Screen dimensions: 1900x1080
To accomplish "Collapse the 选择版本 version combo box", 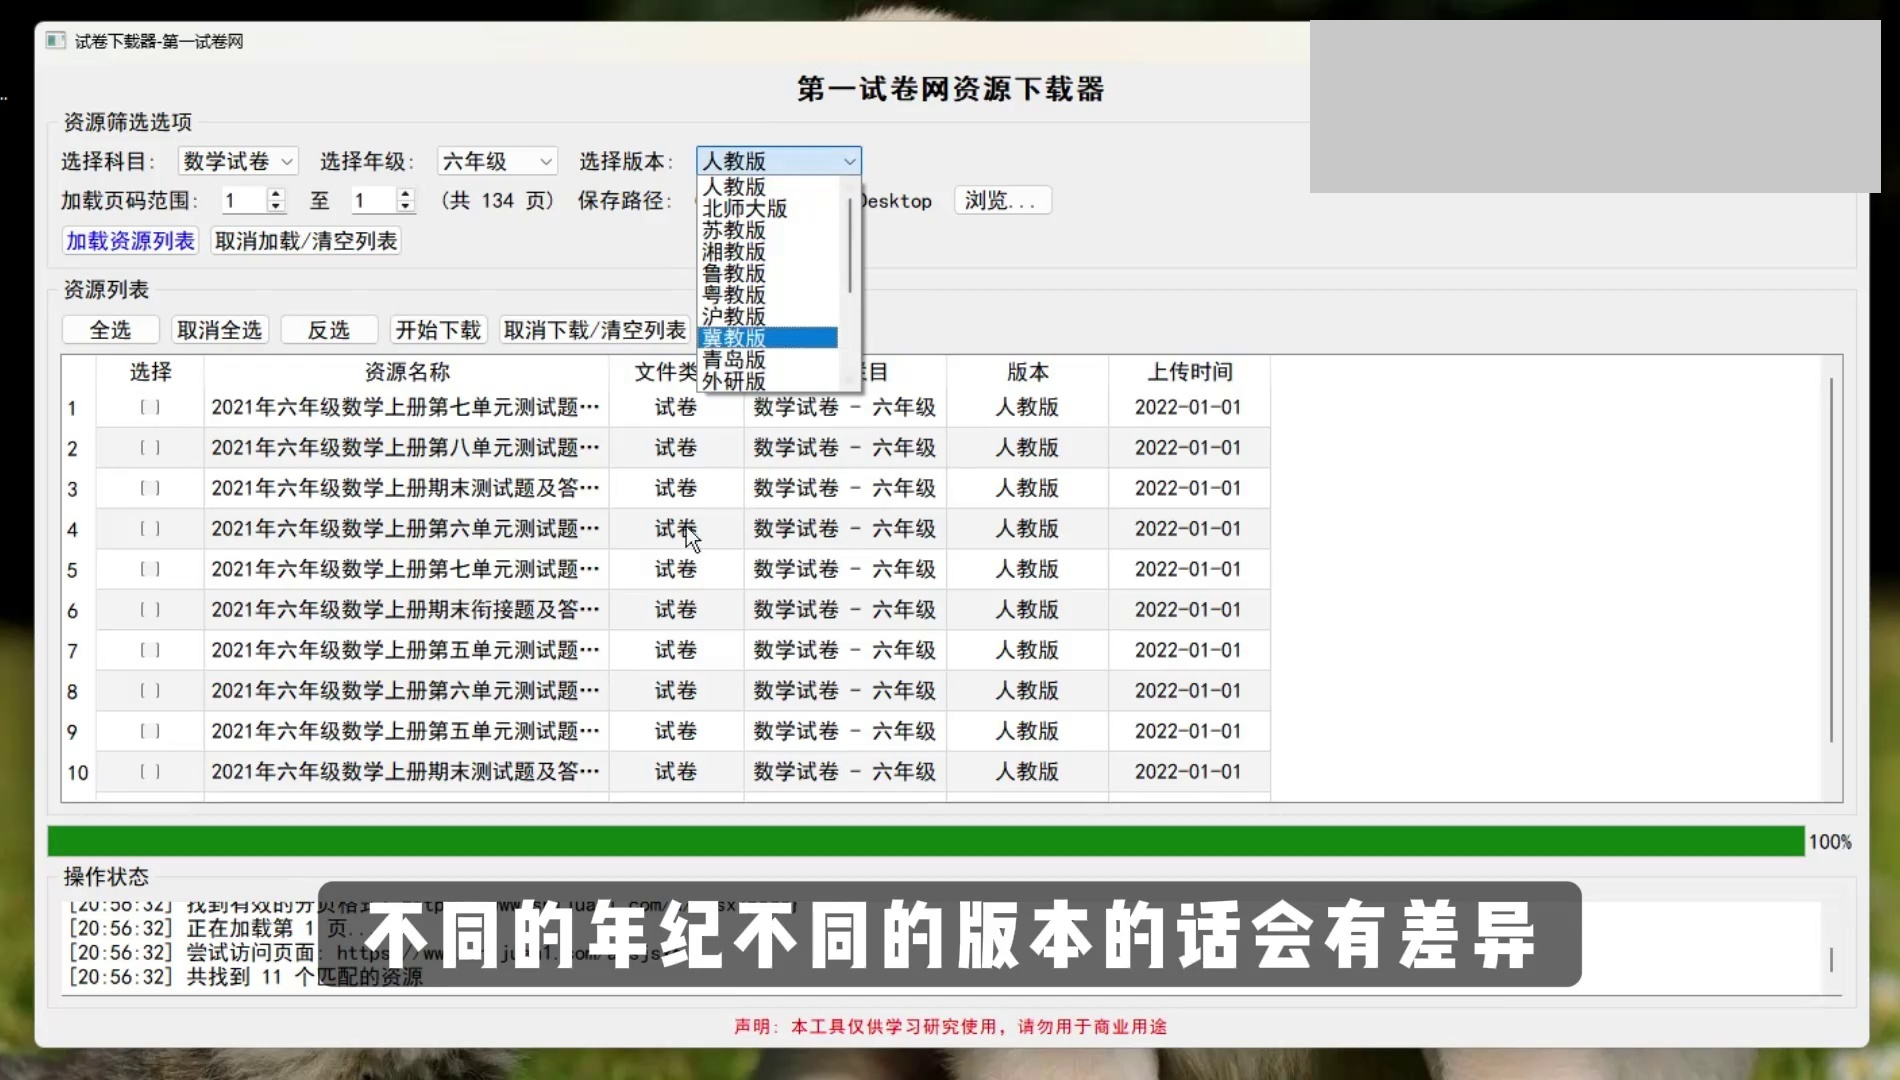I will pos(849,161).
